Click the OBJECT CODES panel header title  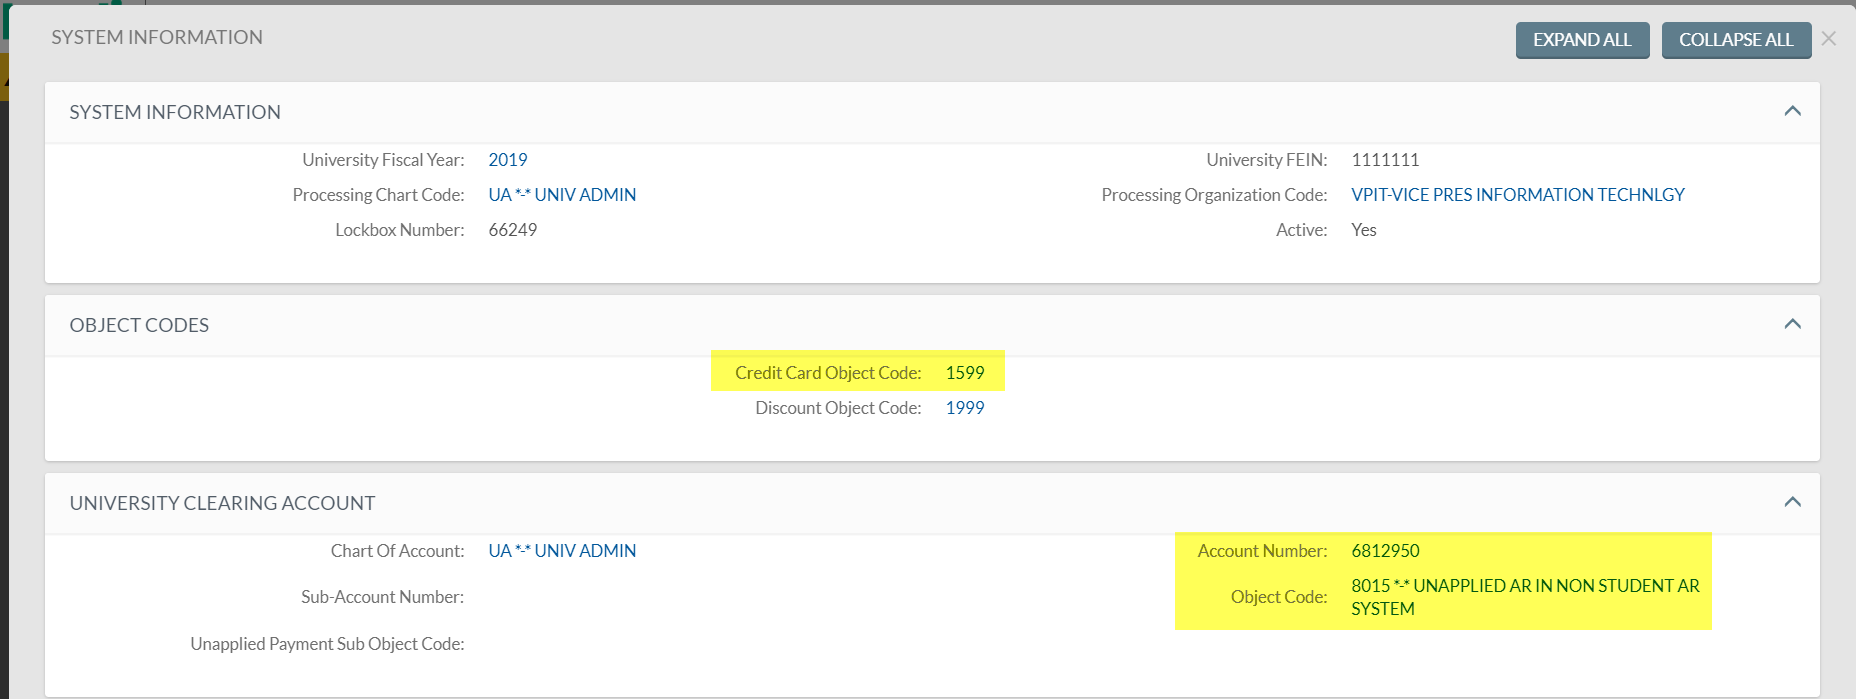click(139, 325)
